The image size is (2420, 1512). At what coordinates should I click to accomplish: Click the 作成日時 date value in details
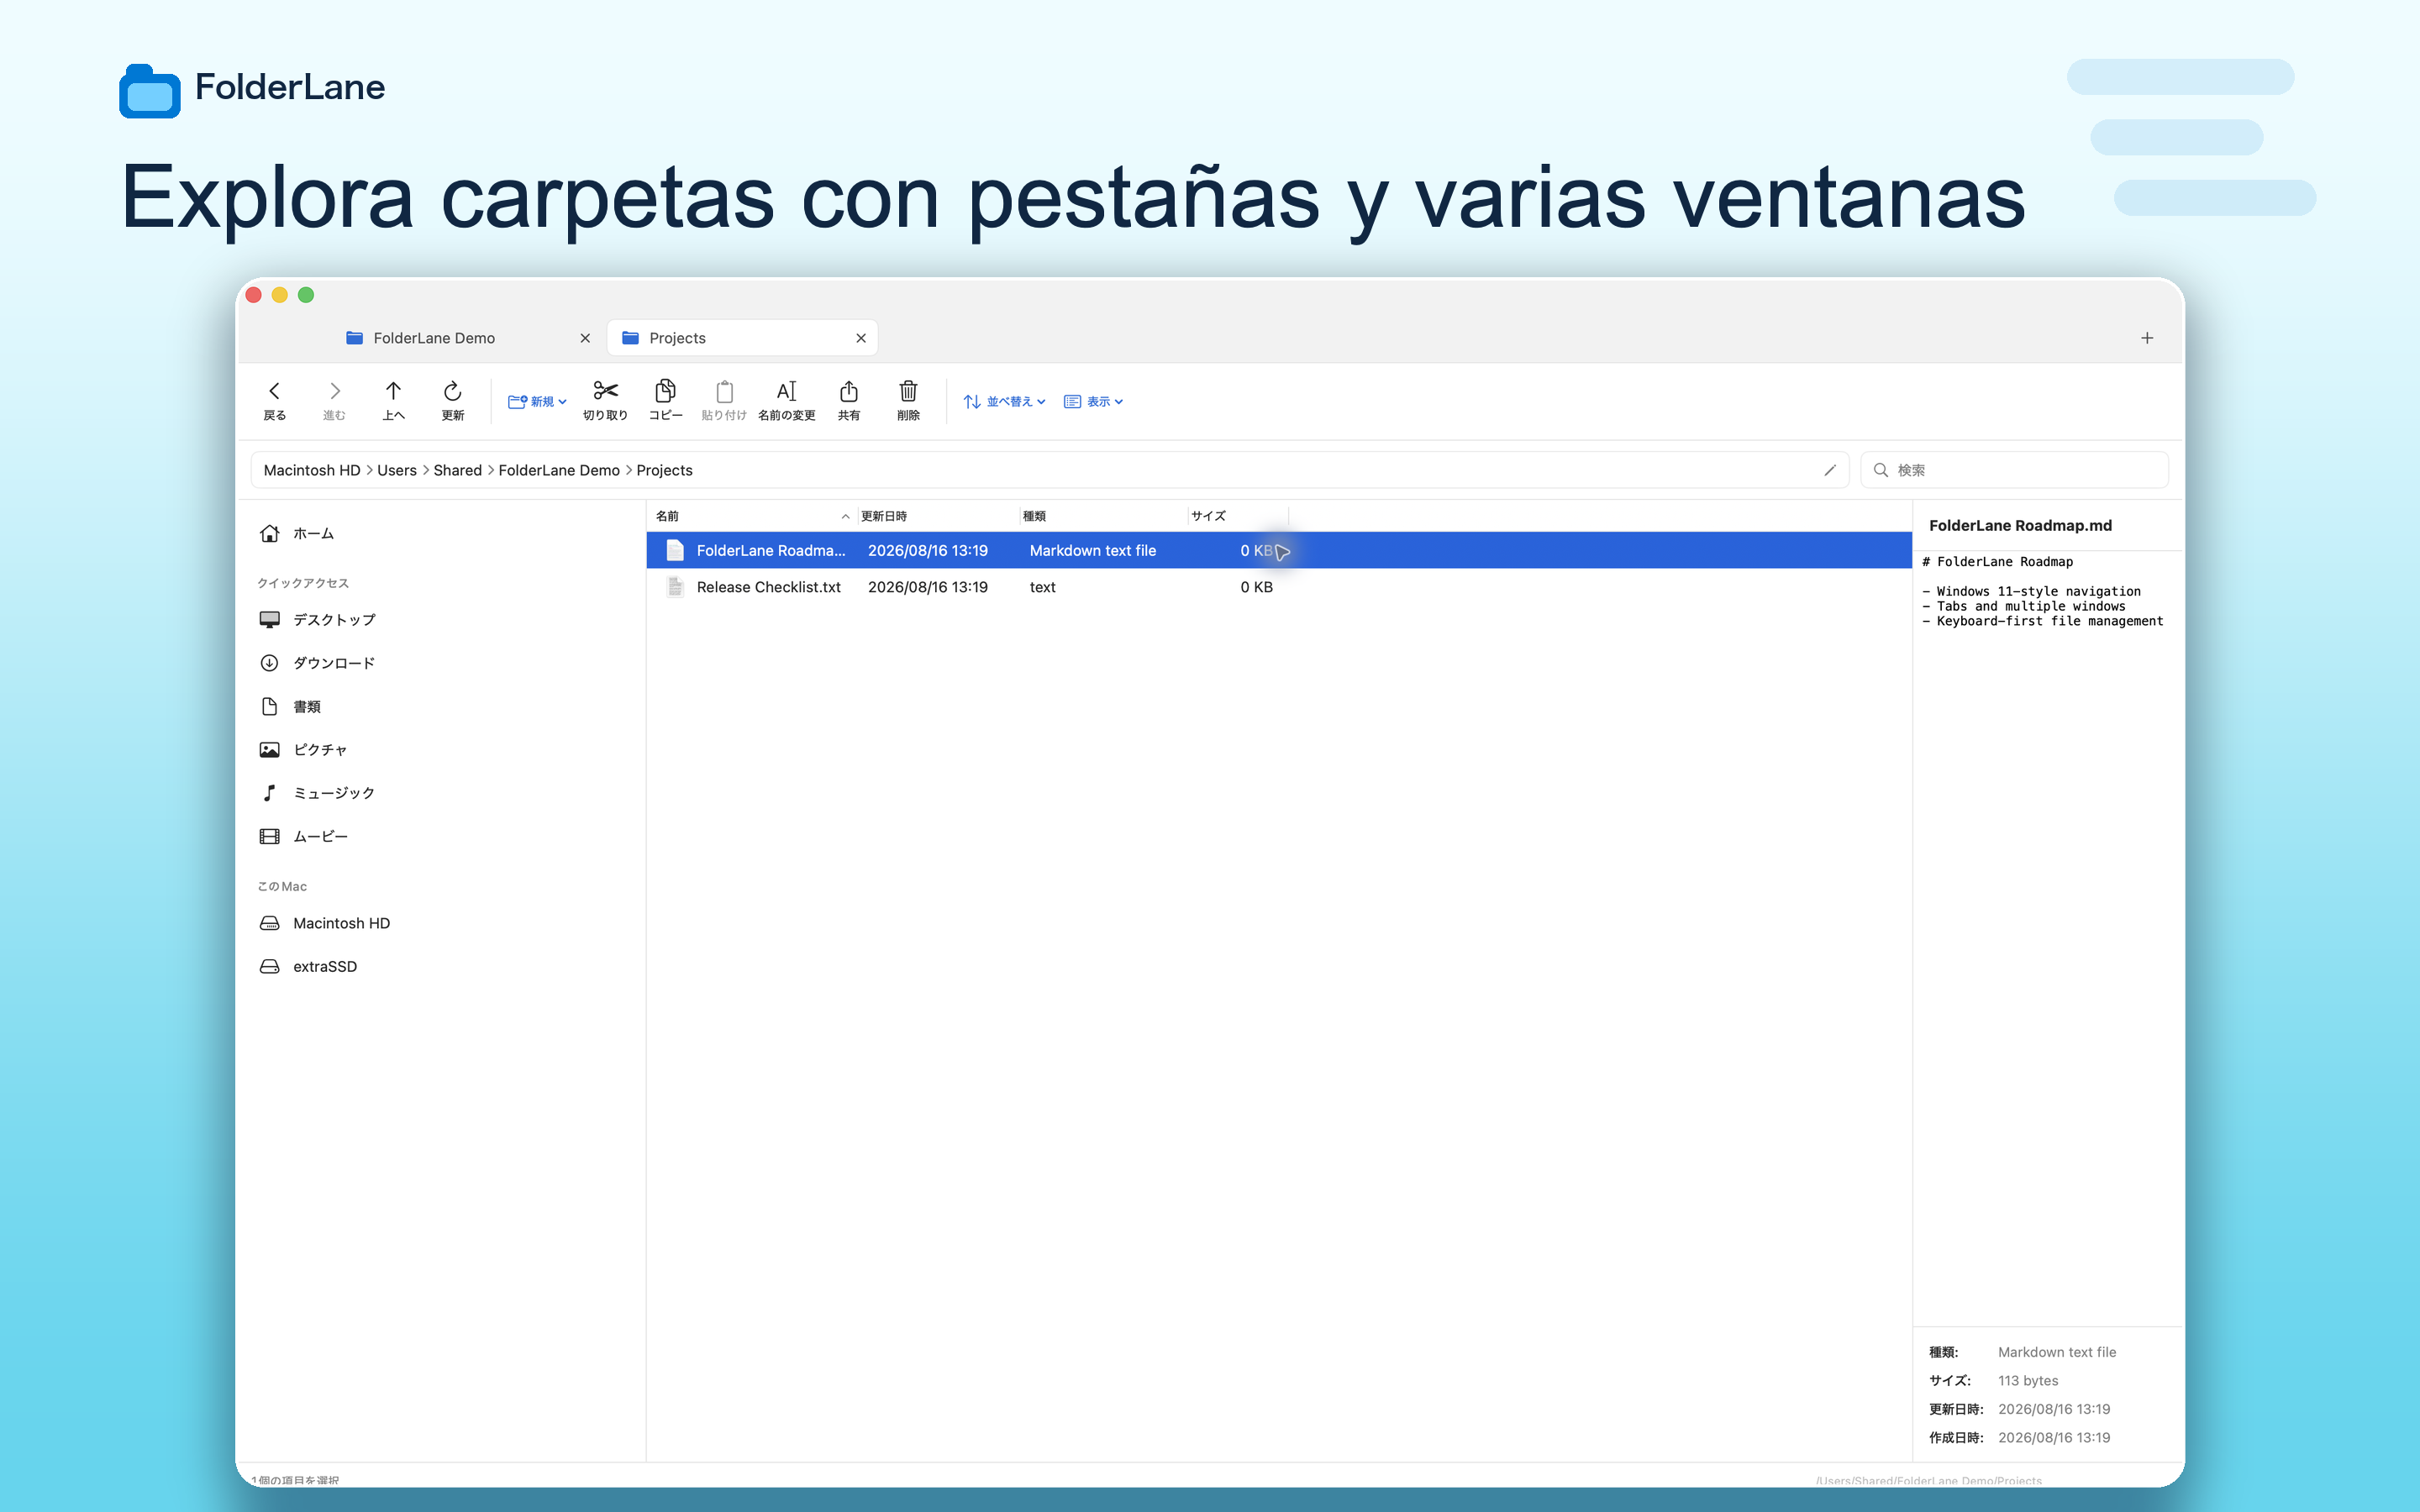2053,1437
